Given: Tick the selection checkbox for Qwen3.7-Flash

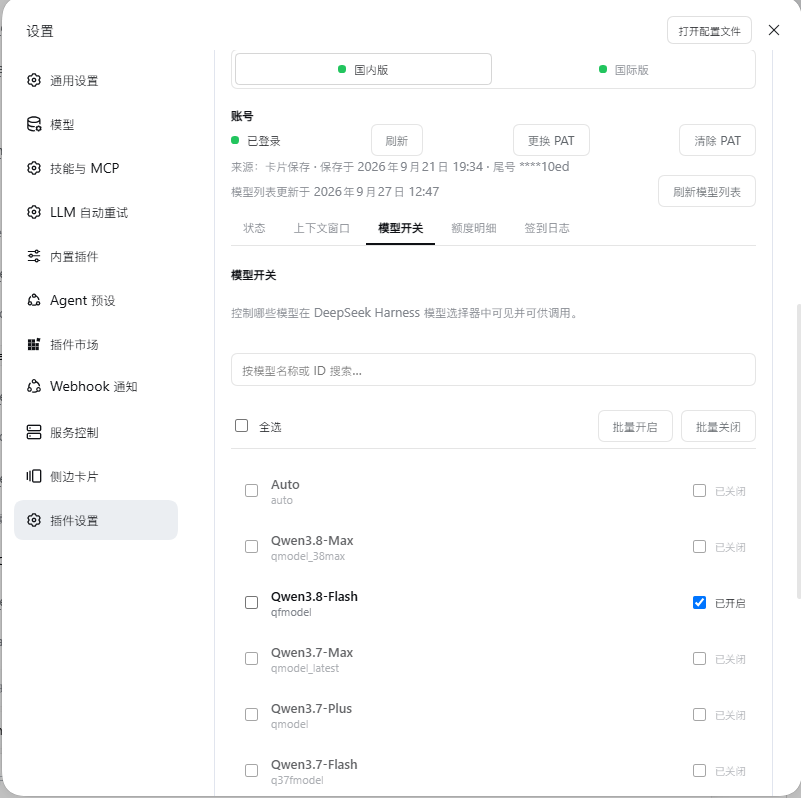Looking at the screenshot, I should coord(251,770).
